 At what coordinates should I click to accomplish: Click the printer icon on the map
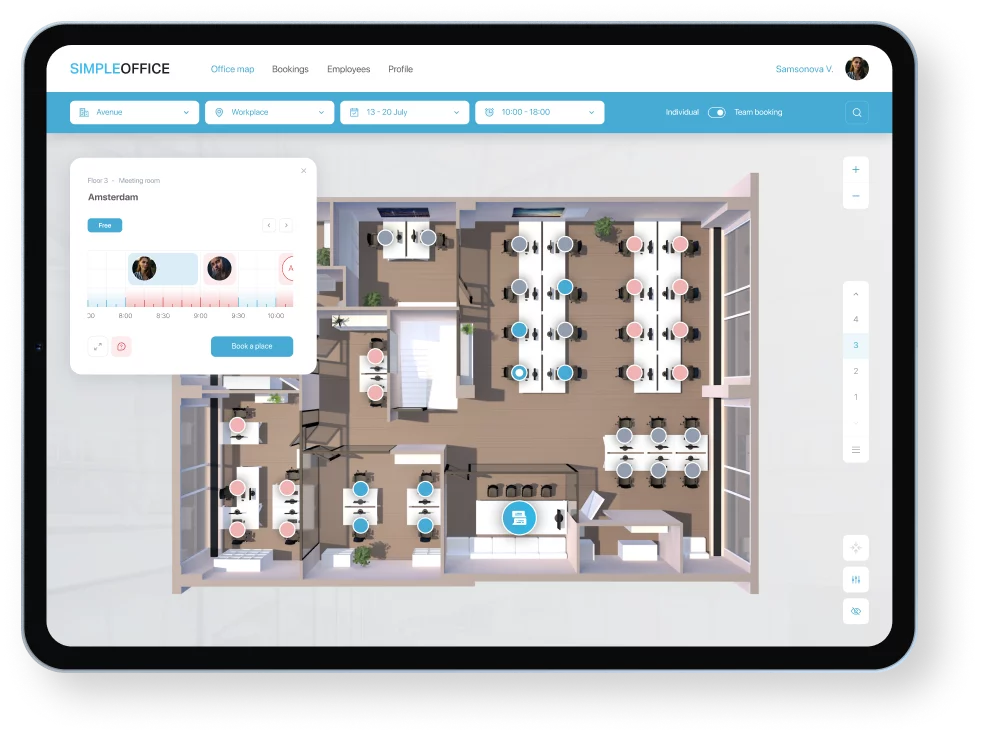520,518
